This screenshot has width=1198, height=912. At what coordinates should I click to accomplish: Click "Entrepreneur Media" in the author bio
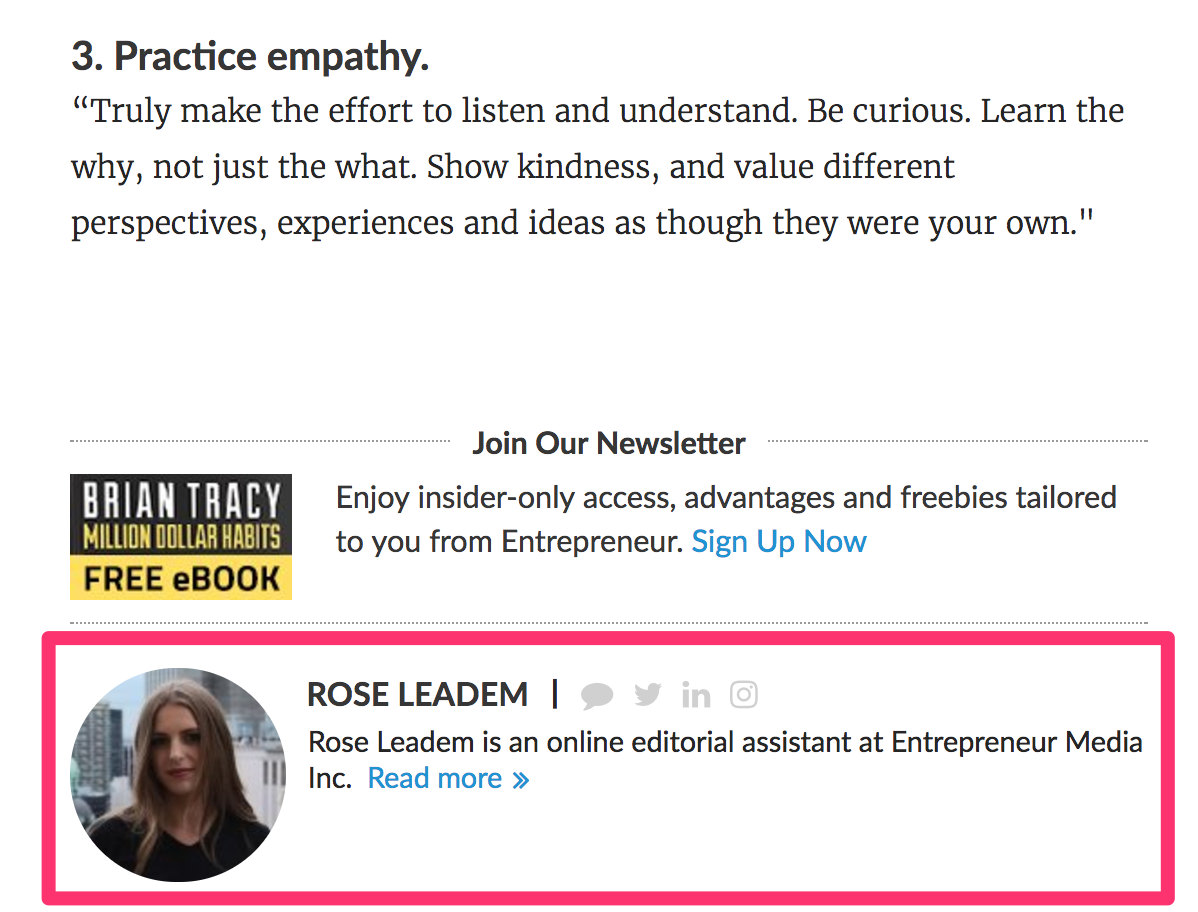click(1016, 743)
